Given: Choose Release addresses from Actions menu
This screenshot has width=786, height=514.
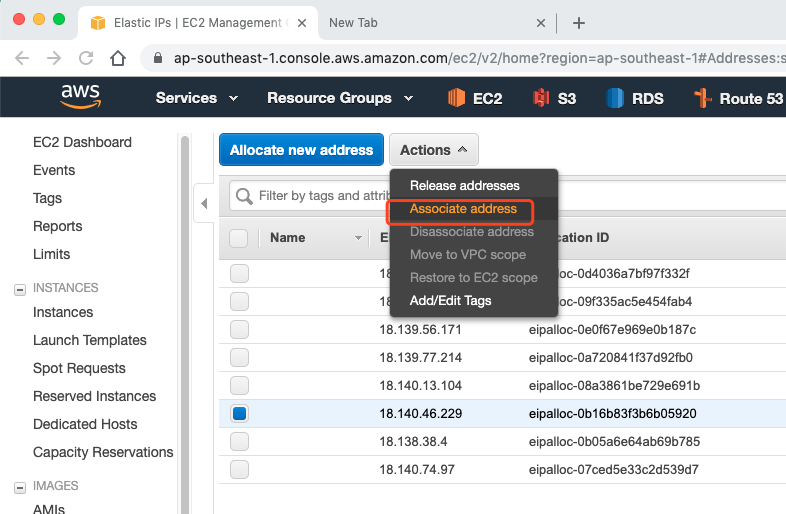Looking at the screenshot, I should pyautogui.click(x=465, y=186).
